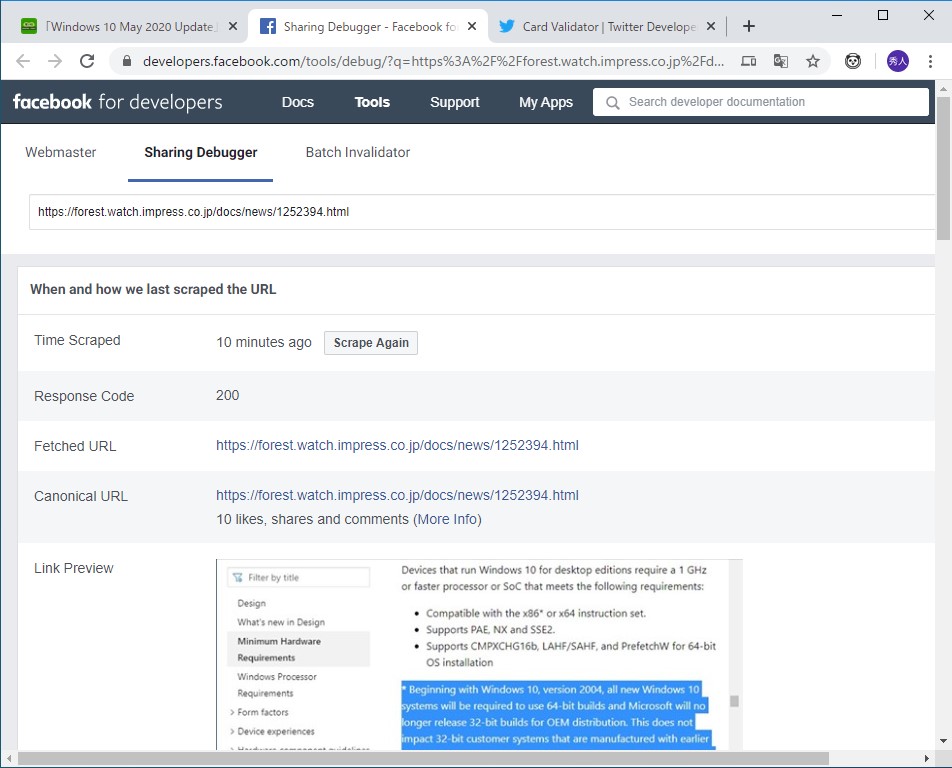Click the back navigation arrow
Image resolution: width=952 pixels, height=768 pixels.
point(22,60)
